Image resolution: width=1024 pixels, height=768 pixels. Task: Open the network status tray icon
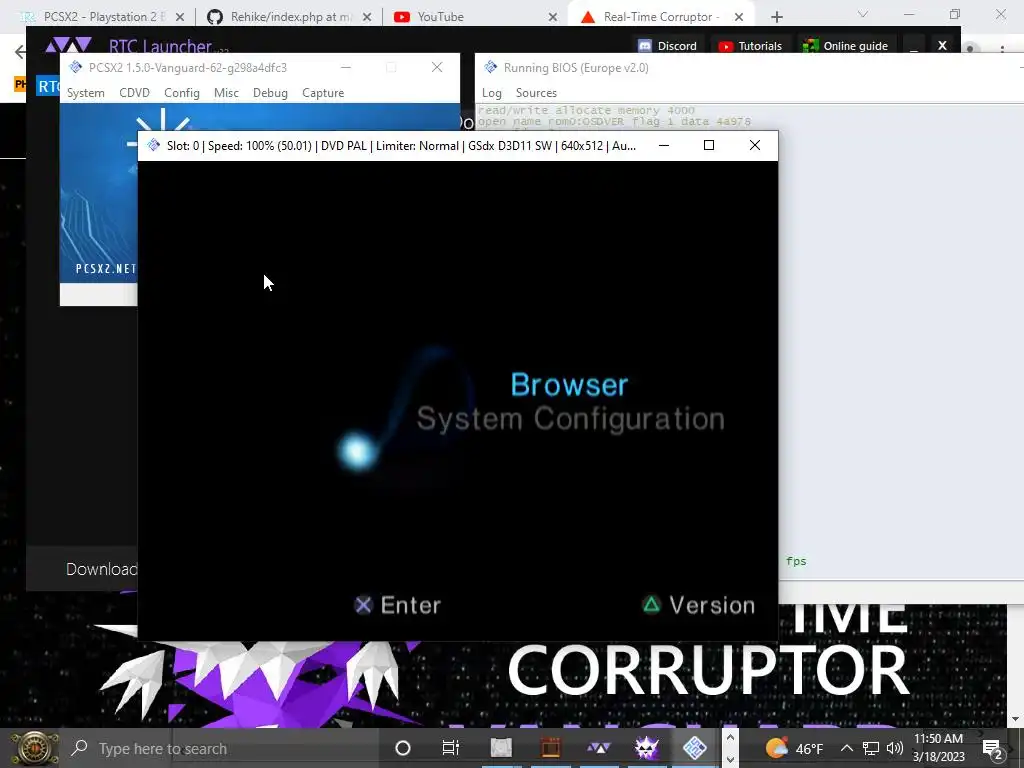click(871, 748)
